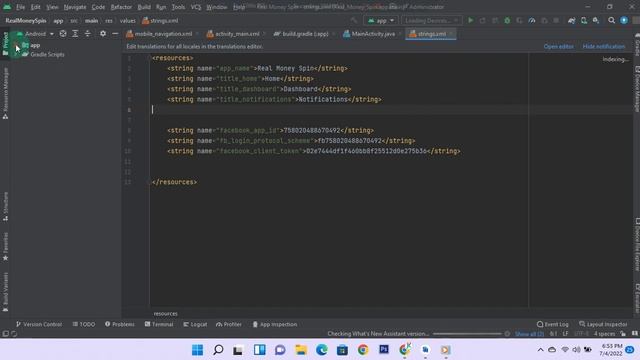Click the Real Money Spin string line in editor

click(x=257, y=68)
